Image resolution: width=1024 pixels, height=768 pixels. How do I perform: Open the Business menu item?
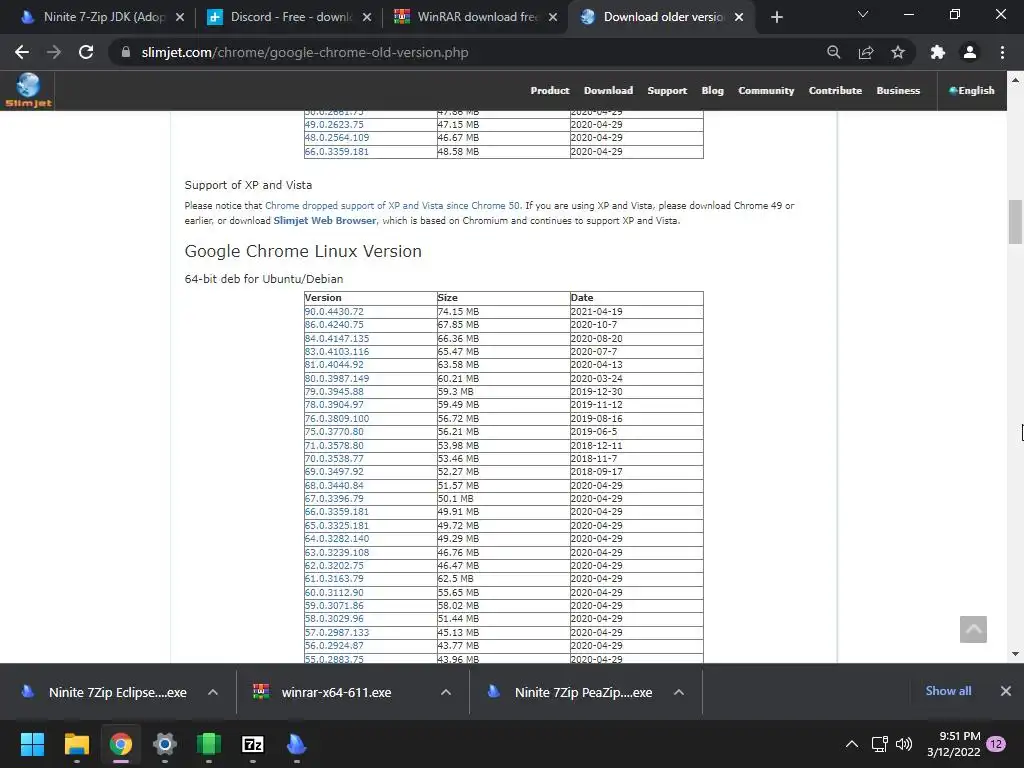898,91
